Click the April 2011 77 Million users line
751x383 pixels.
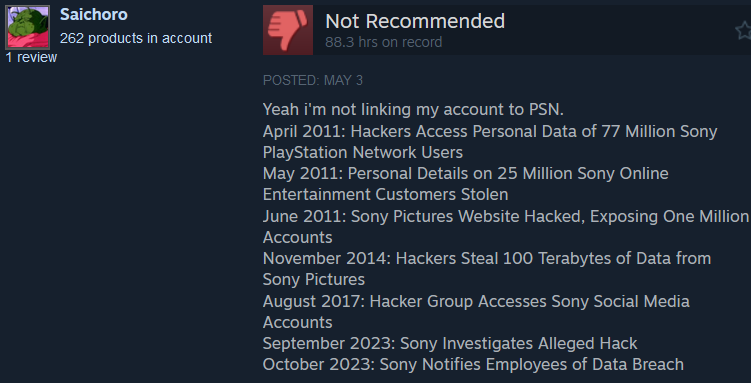490,131
